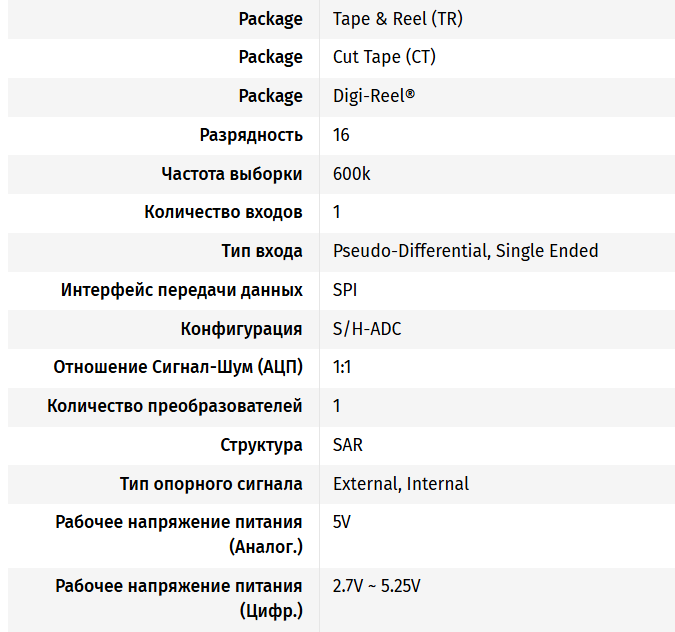
Task: Click the Количество входов label
Action: (x=223, y=212)
